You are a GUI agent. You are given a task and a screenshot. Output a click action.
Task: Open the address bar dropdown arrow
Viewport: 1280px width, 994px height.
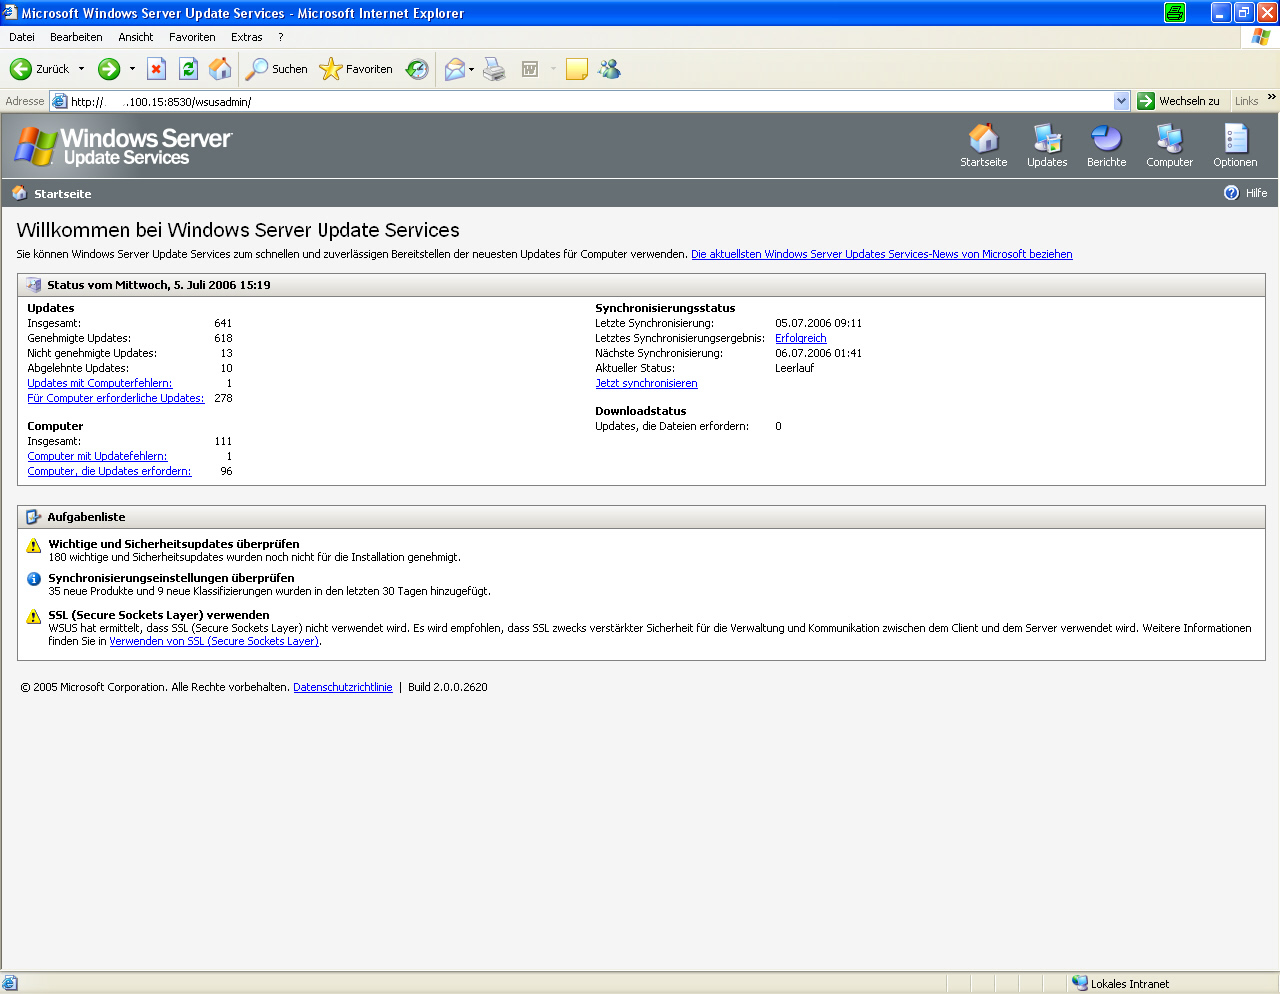pos(1121,101)
